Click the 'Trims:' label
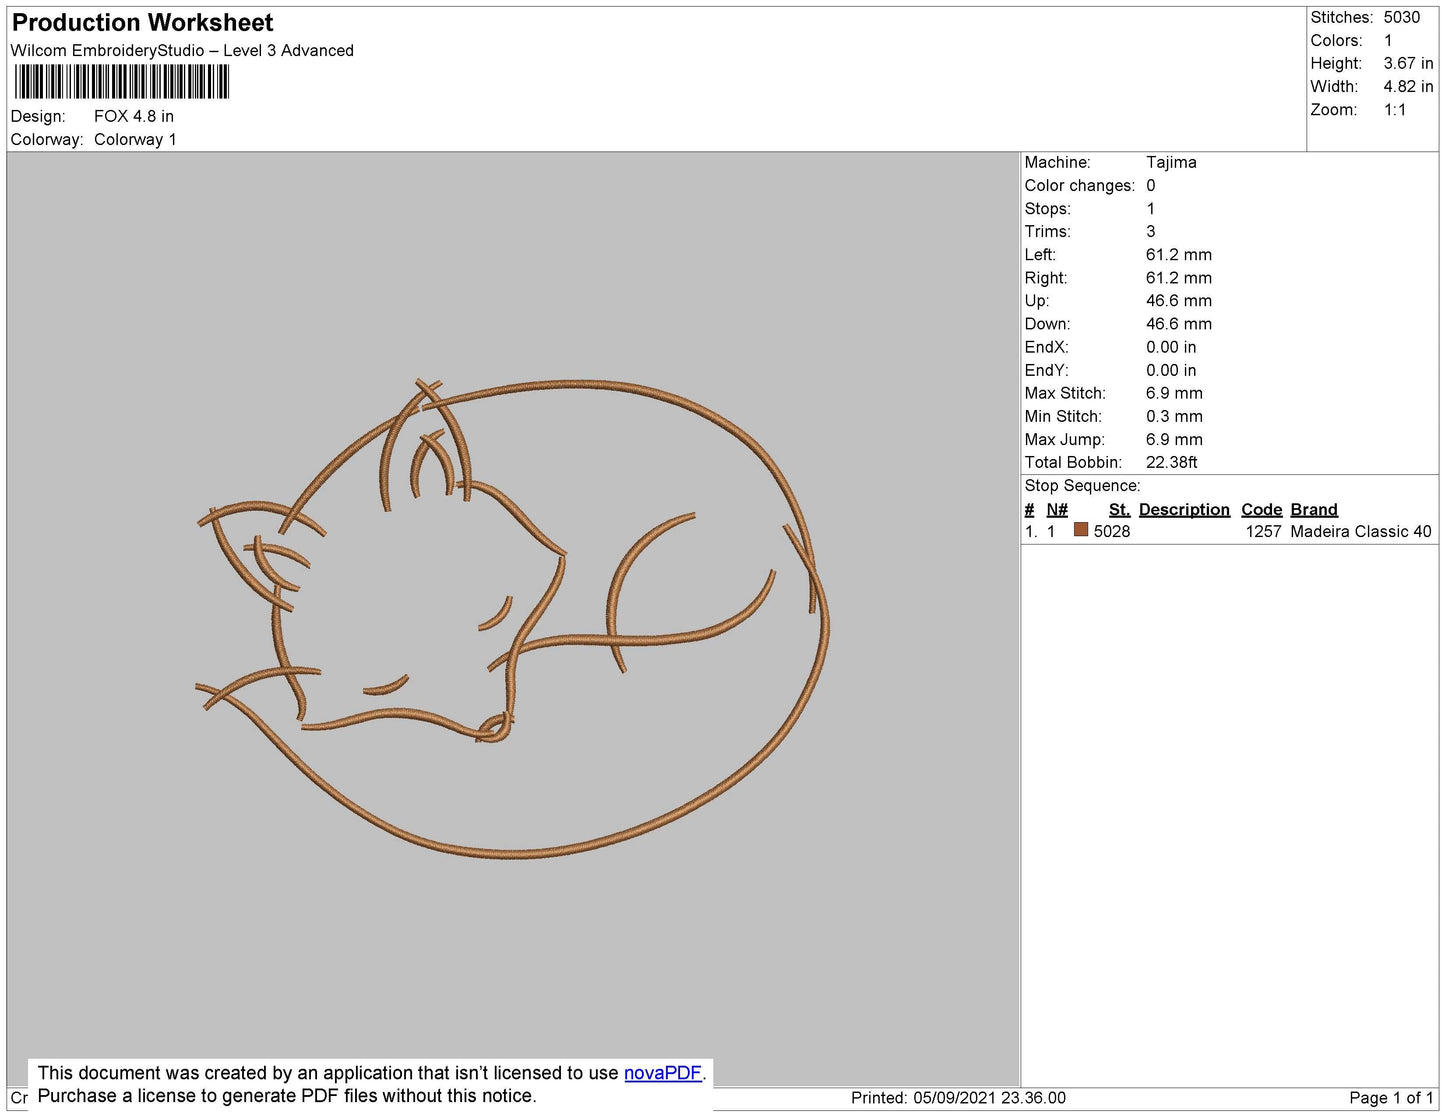 point(1047,232)
